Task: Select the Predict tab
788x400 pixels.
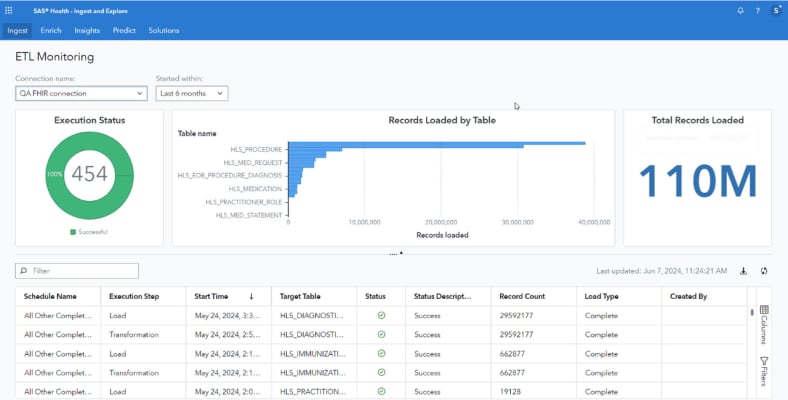Action: (124, 30)
